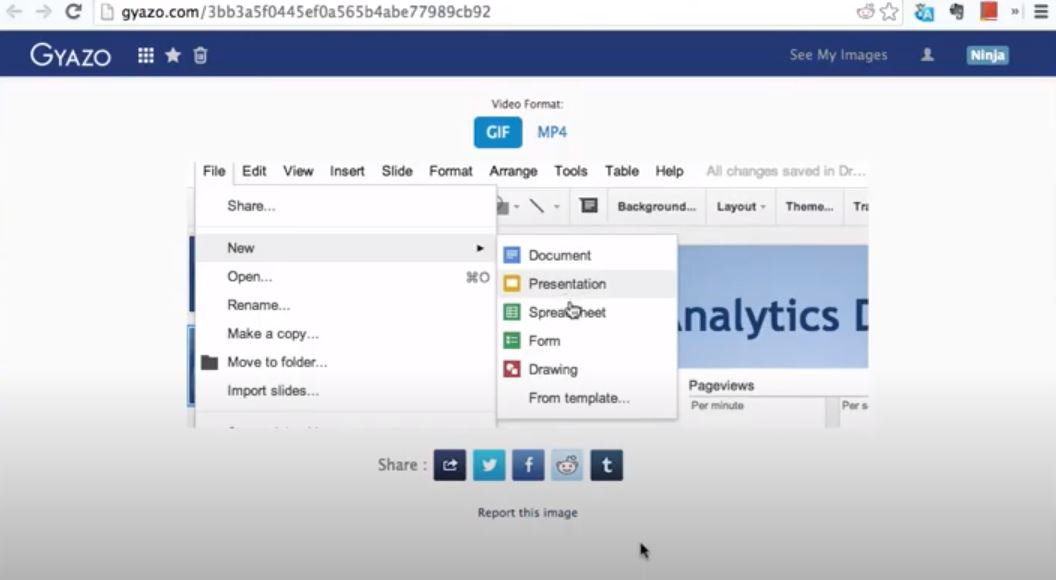Open the Insert menu in the GIF
The image size is (1056, 580).
(347, 171)
